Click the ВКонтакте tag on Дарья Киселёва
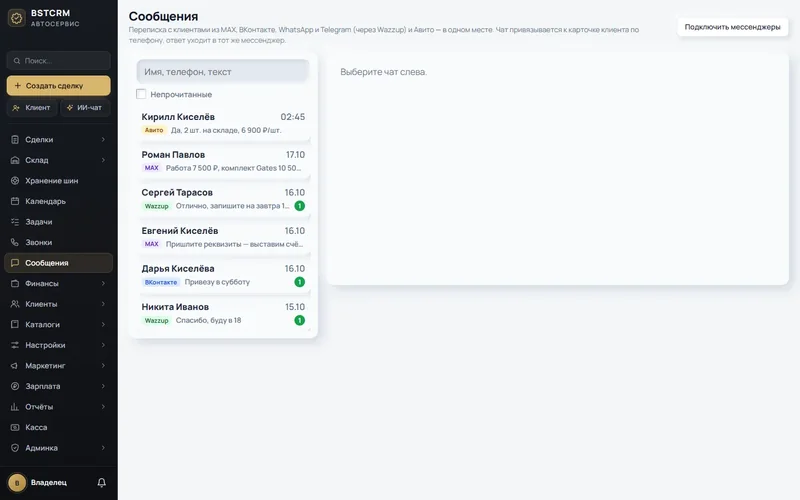 coord(161,282)
